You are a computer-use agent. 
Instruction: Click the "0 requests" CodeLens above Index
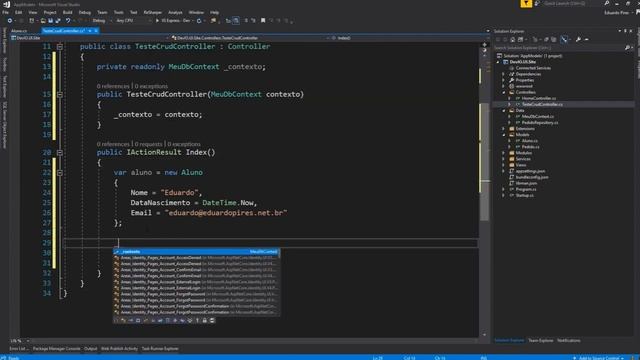tap(149, 144)
